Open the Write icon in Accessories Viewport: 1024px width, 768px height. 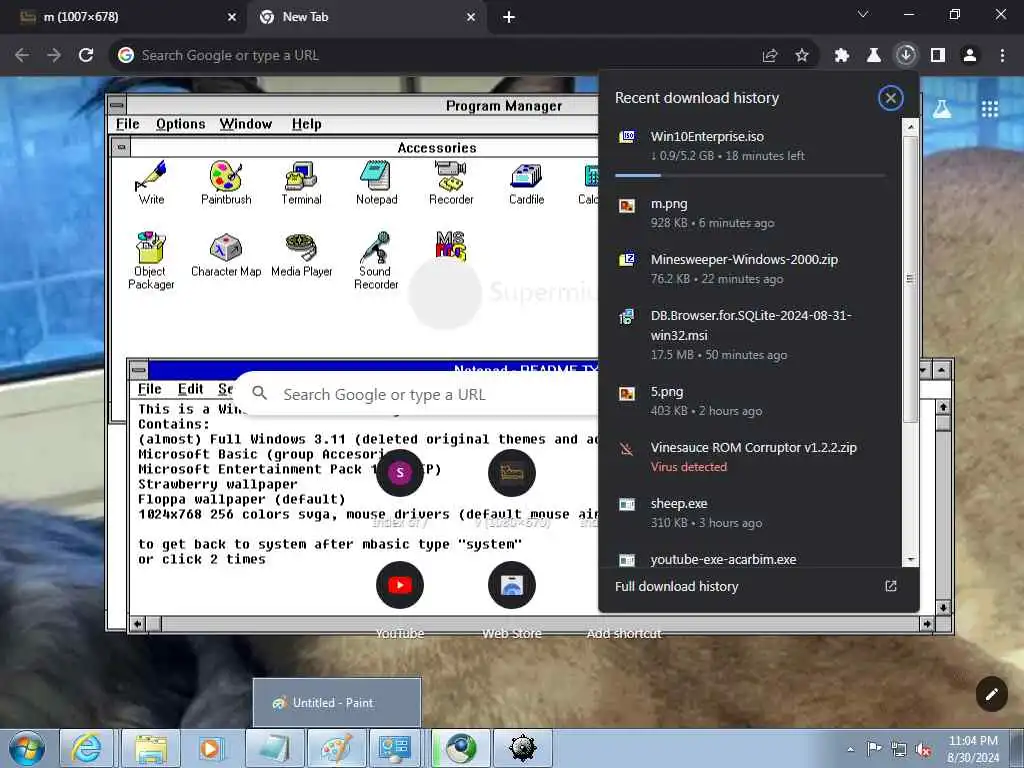pos(151,182)
